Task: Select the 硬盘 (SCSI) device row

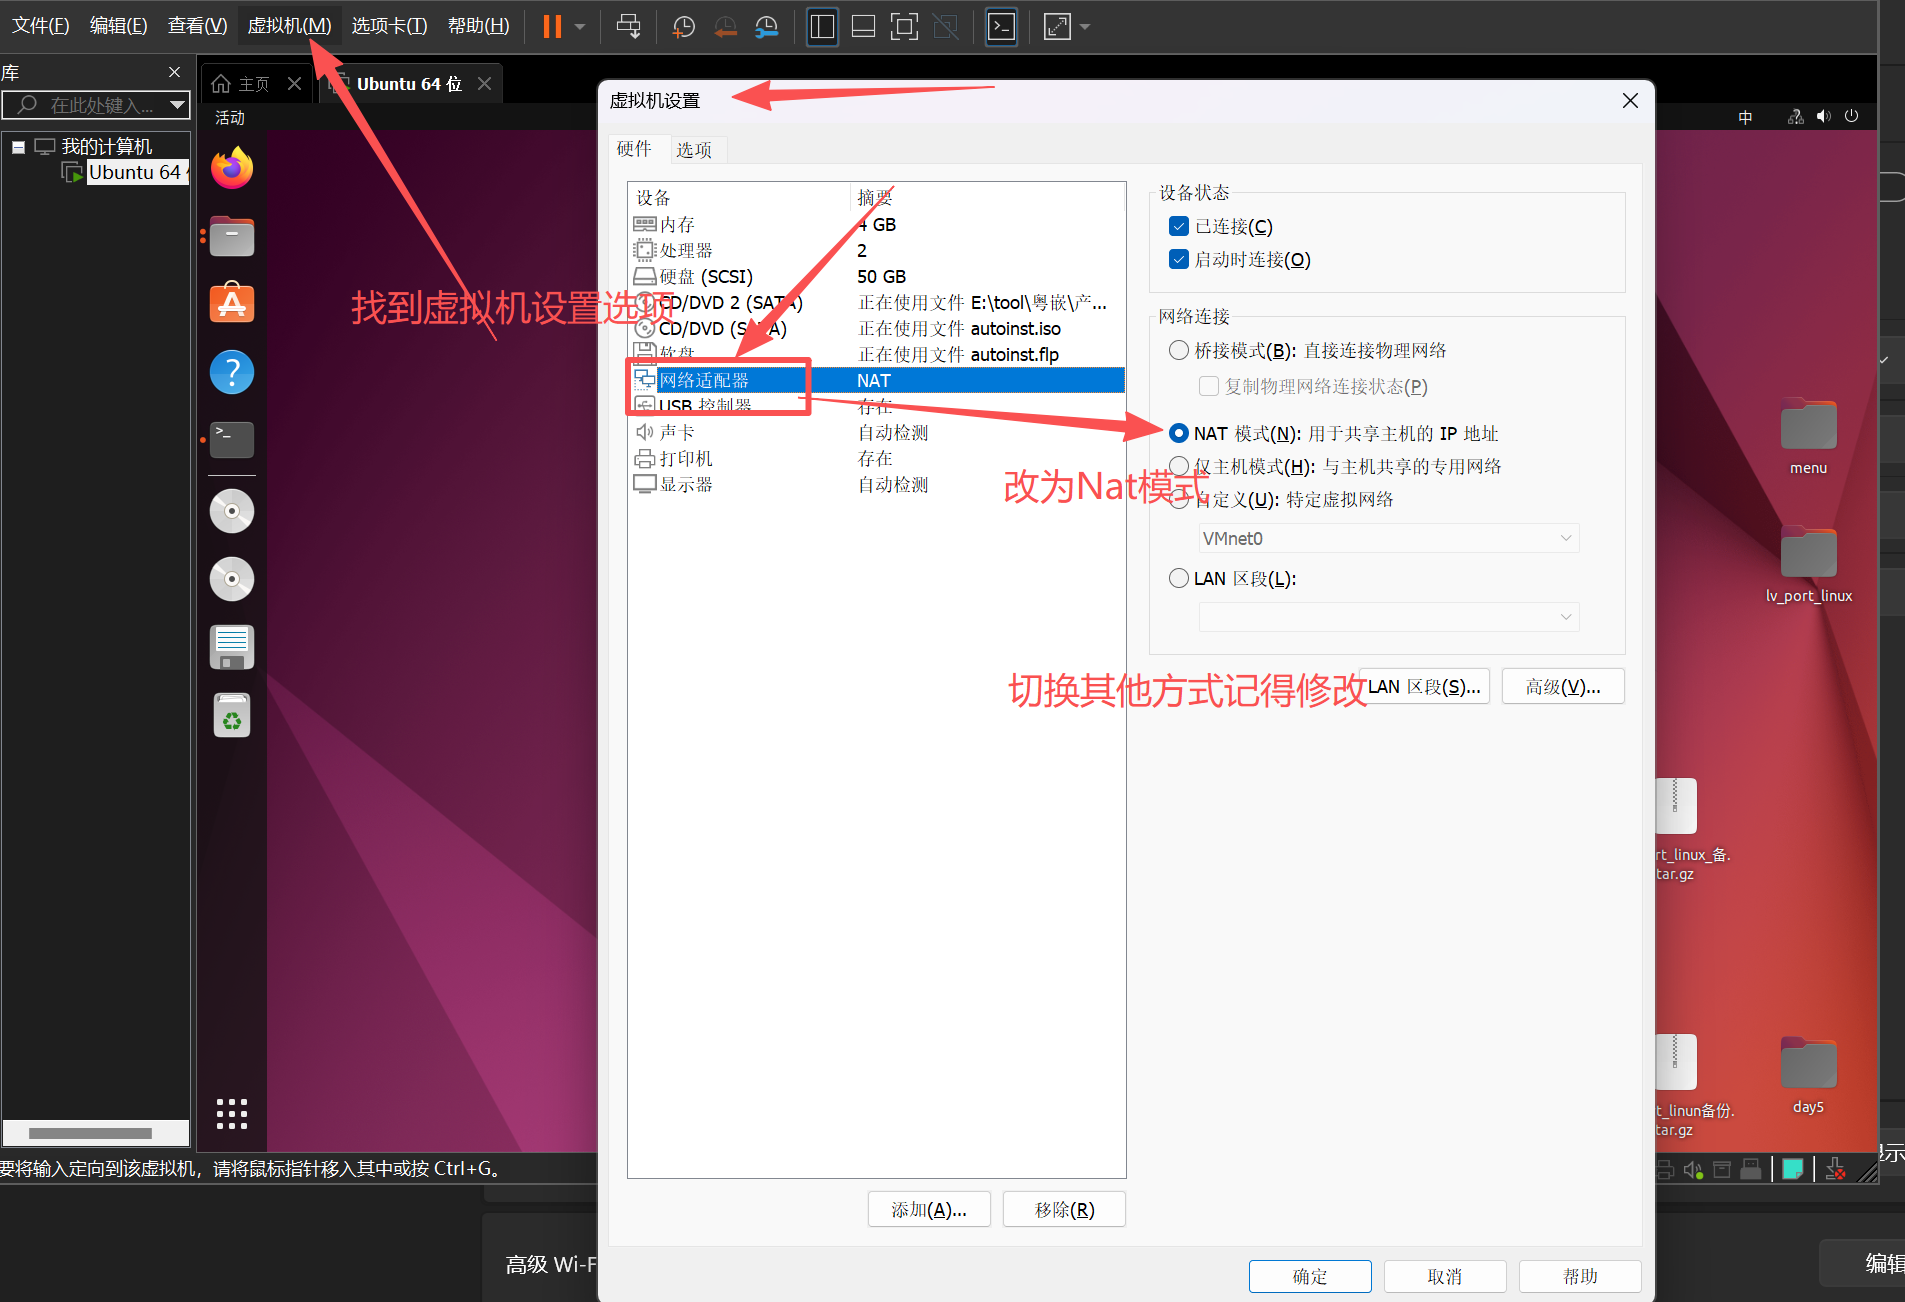Action: 877,277
